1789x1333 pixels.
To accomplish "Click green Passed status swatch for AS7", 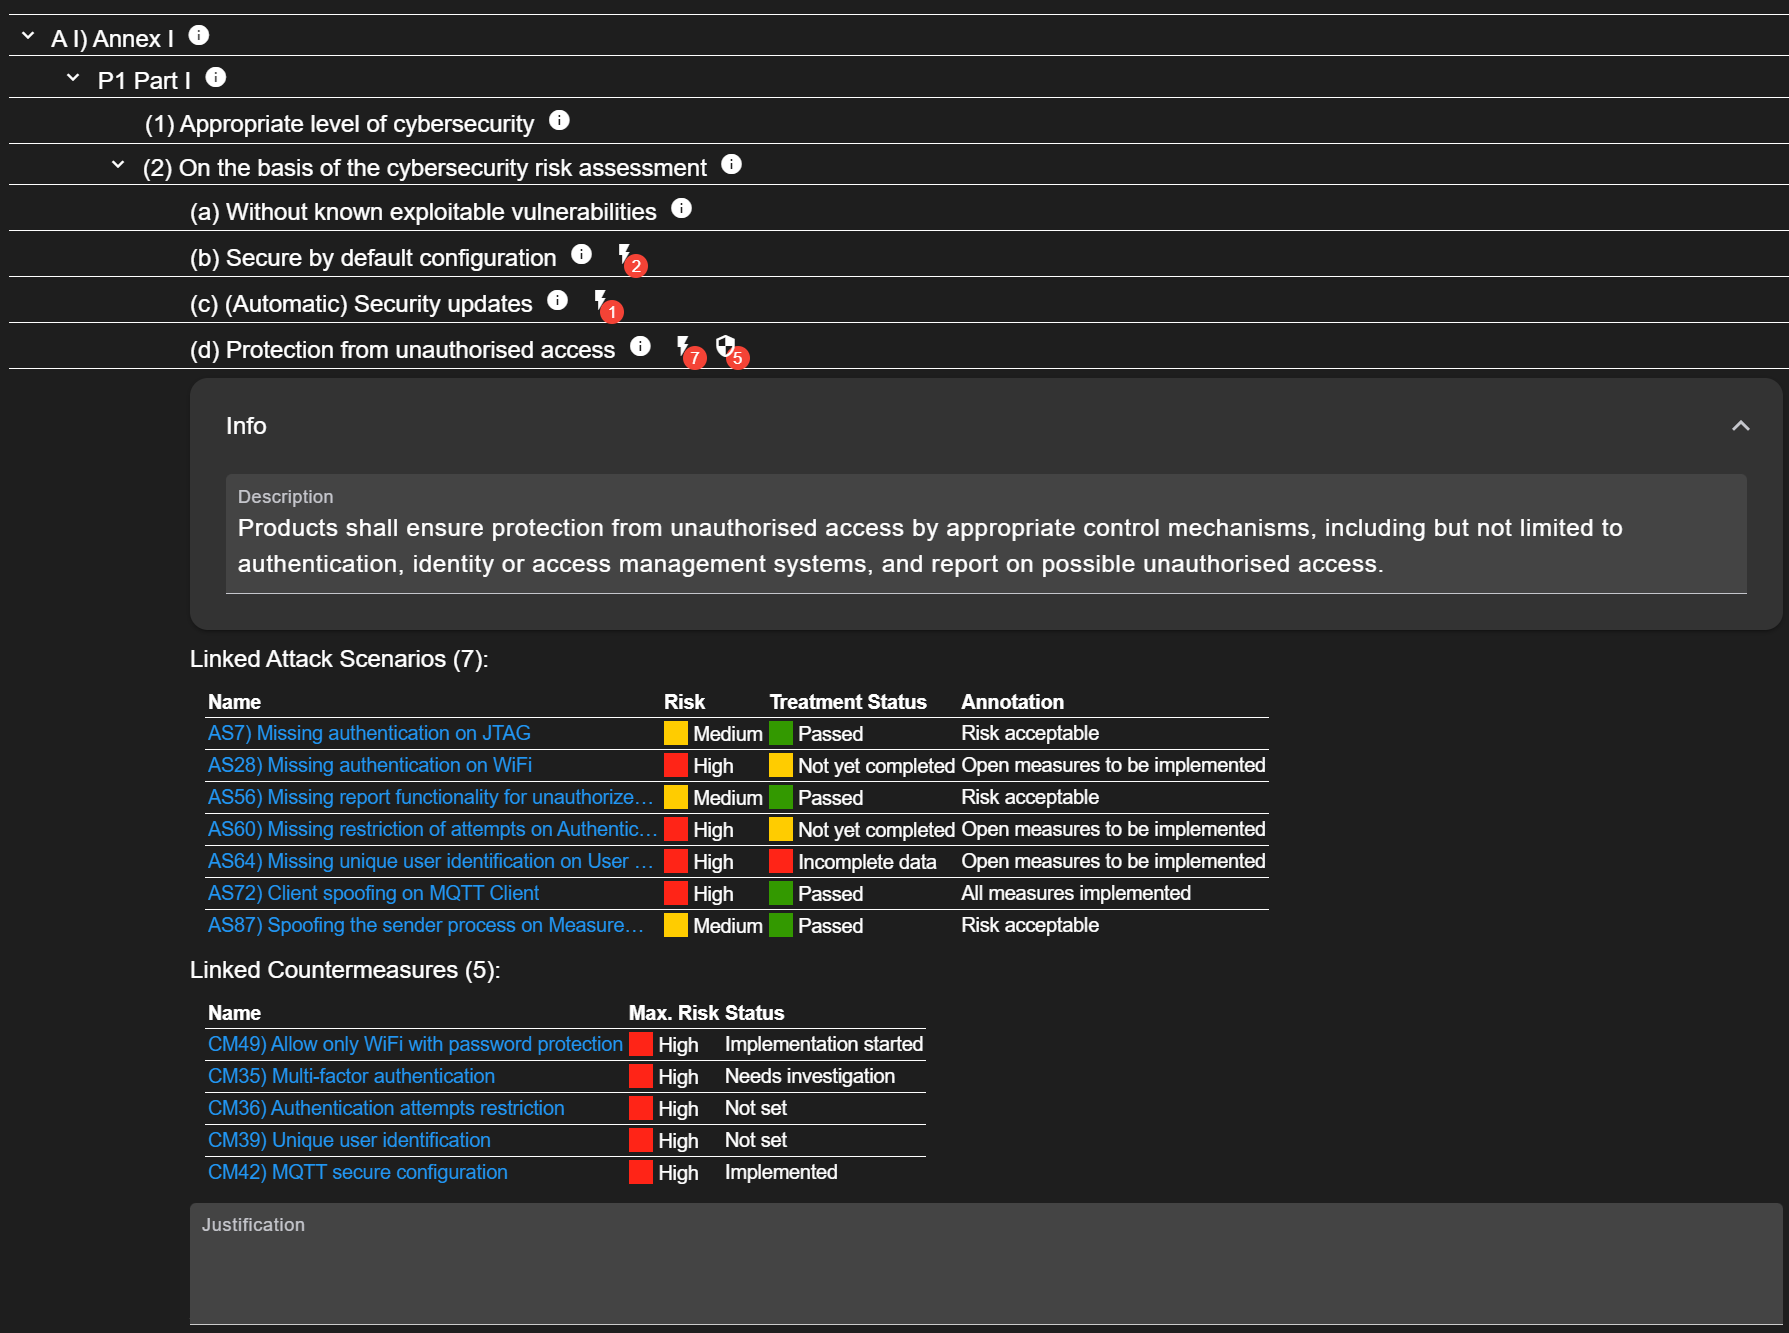I will (781, 733).
